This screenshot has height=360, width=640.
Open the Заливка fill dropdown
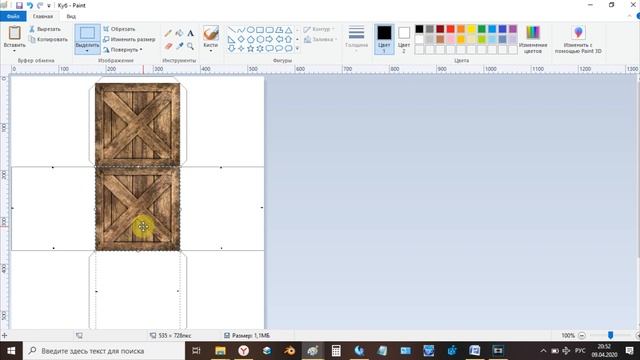click(320, 40)
